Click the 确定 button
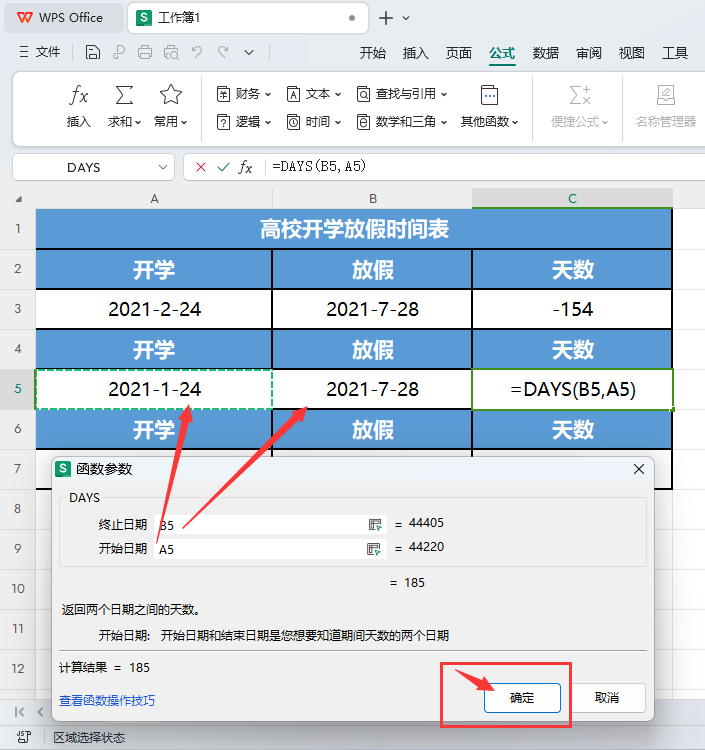 coord(522,698)
